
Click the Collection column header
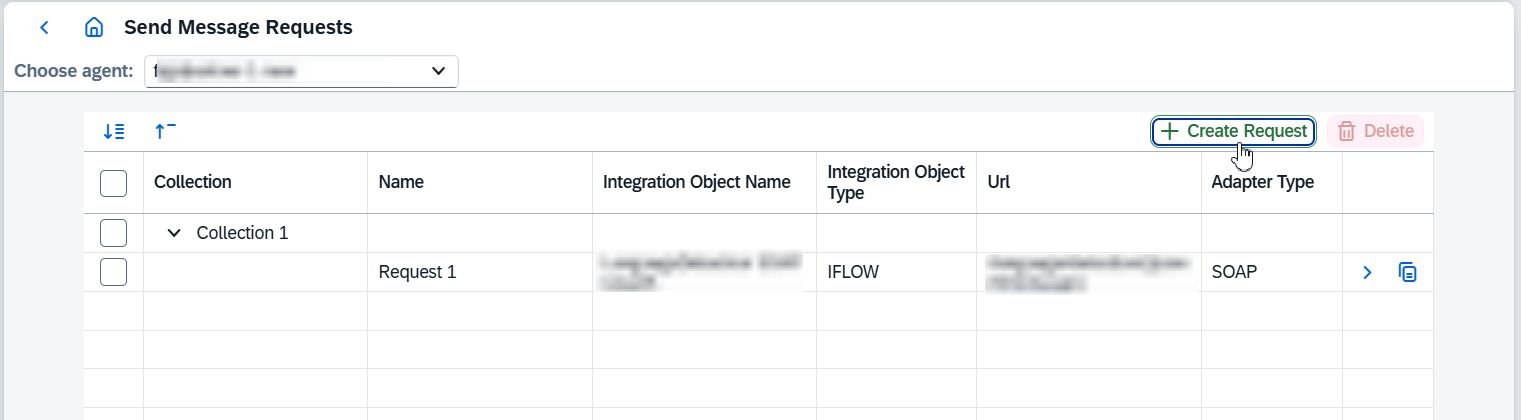pyautogui.click(x=193, y=182)
